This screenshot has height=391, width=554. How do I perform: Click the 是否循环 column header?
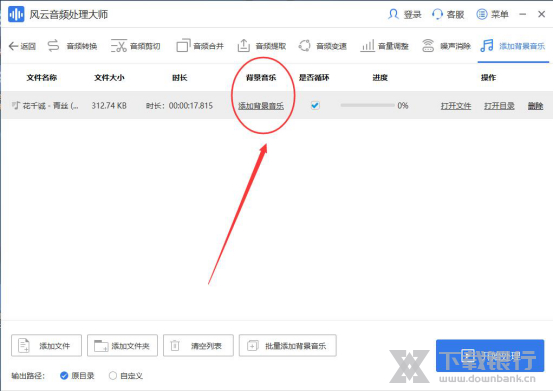tap(314, 77)
